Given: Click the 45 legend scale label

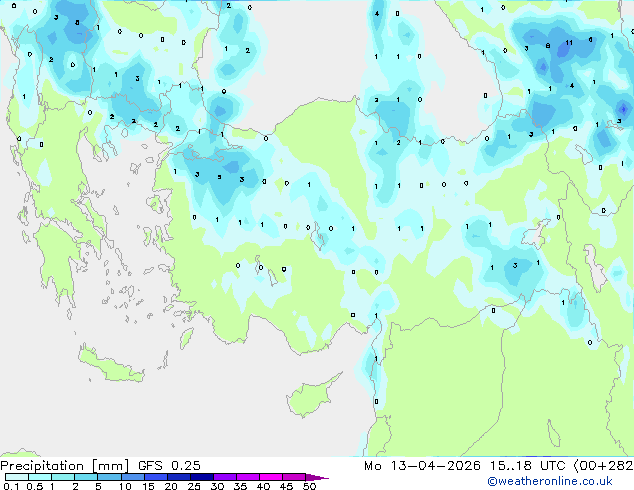Looking at the screenshot, I should tap(286, 486).
